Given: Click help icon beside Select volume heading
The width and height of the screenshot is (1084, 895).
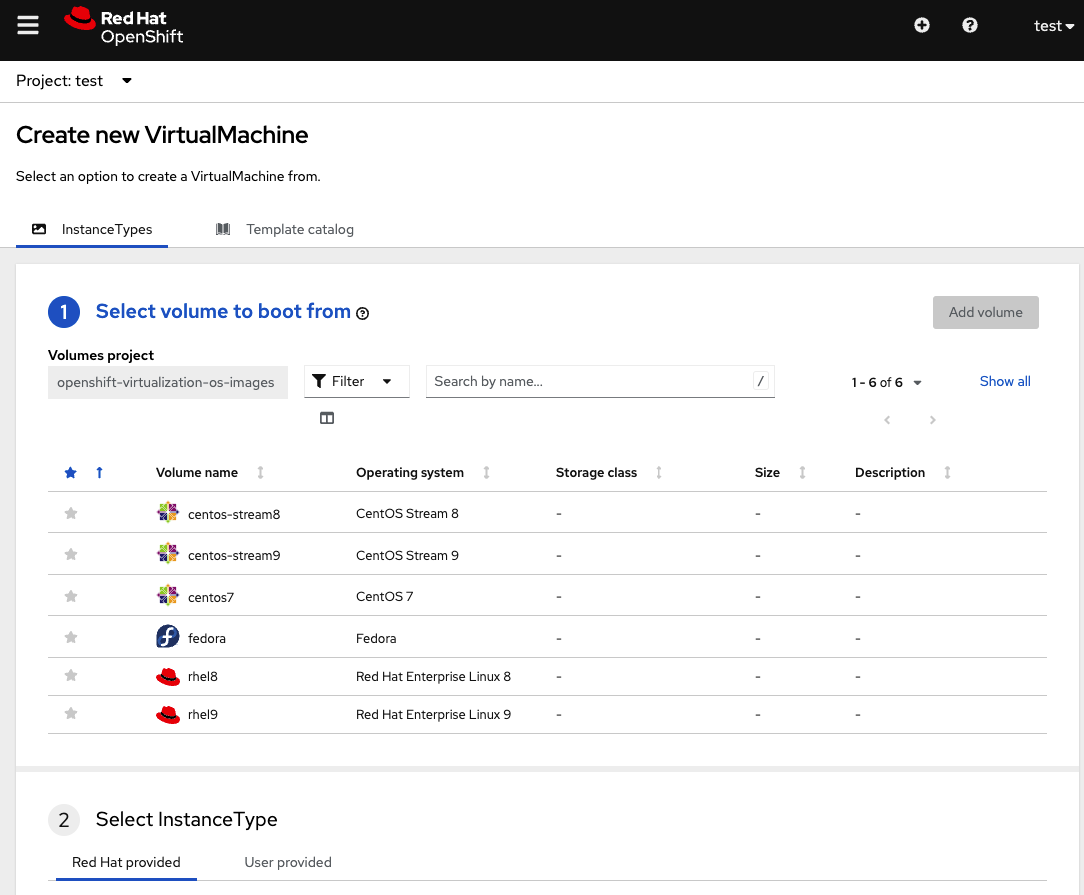Looking at the screenshot, I should click(x=363, y=313).
